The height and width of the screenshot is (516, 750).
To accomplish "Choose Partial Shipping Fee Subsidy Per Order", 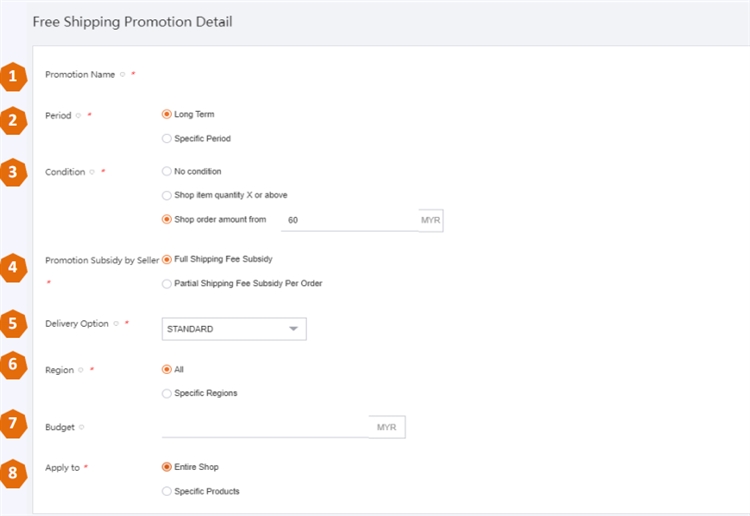I will (167, 284).
